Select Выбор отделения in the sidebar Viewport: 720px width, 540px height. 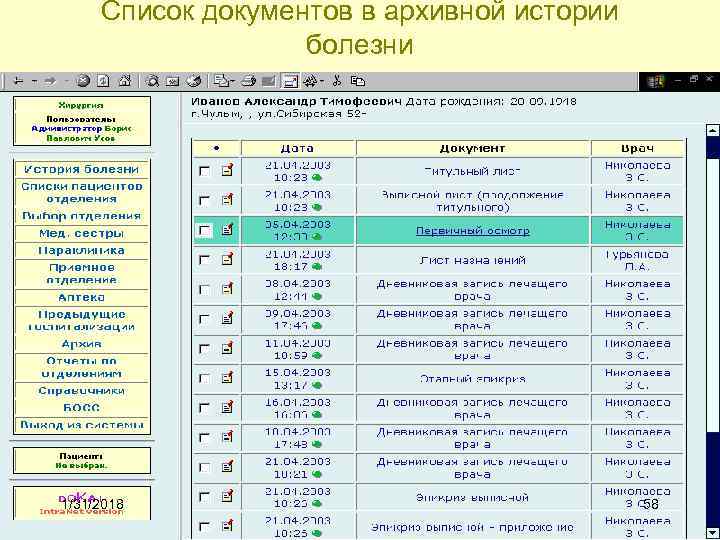pos(81,216)
